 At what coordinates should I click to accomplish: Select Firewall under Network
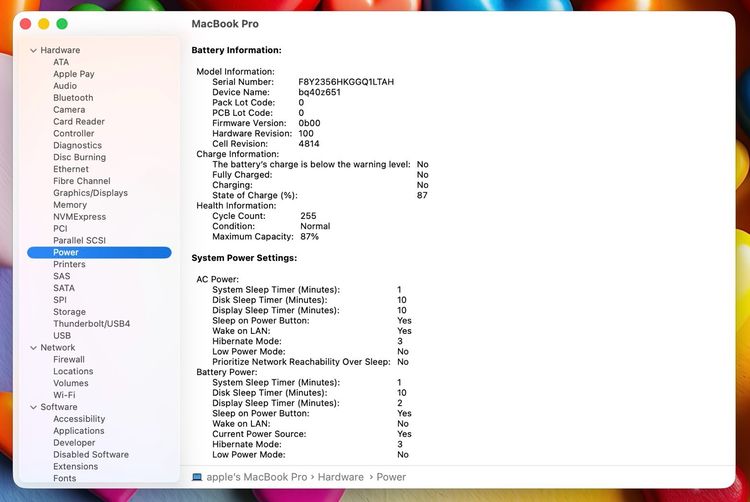(69, 360)
